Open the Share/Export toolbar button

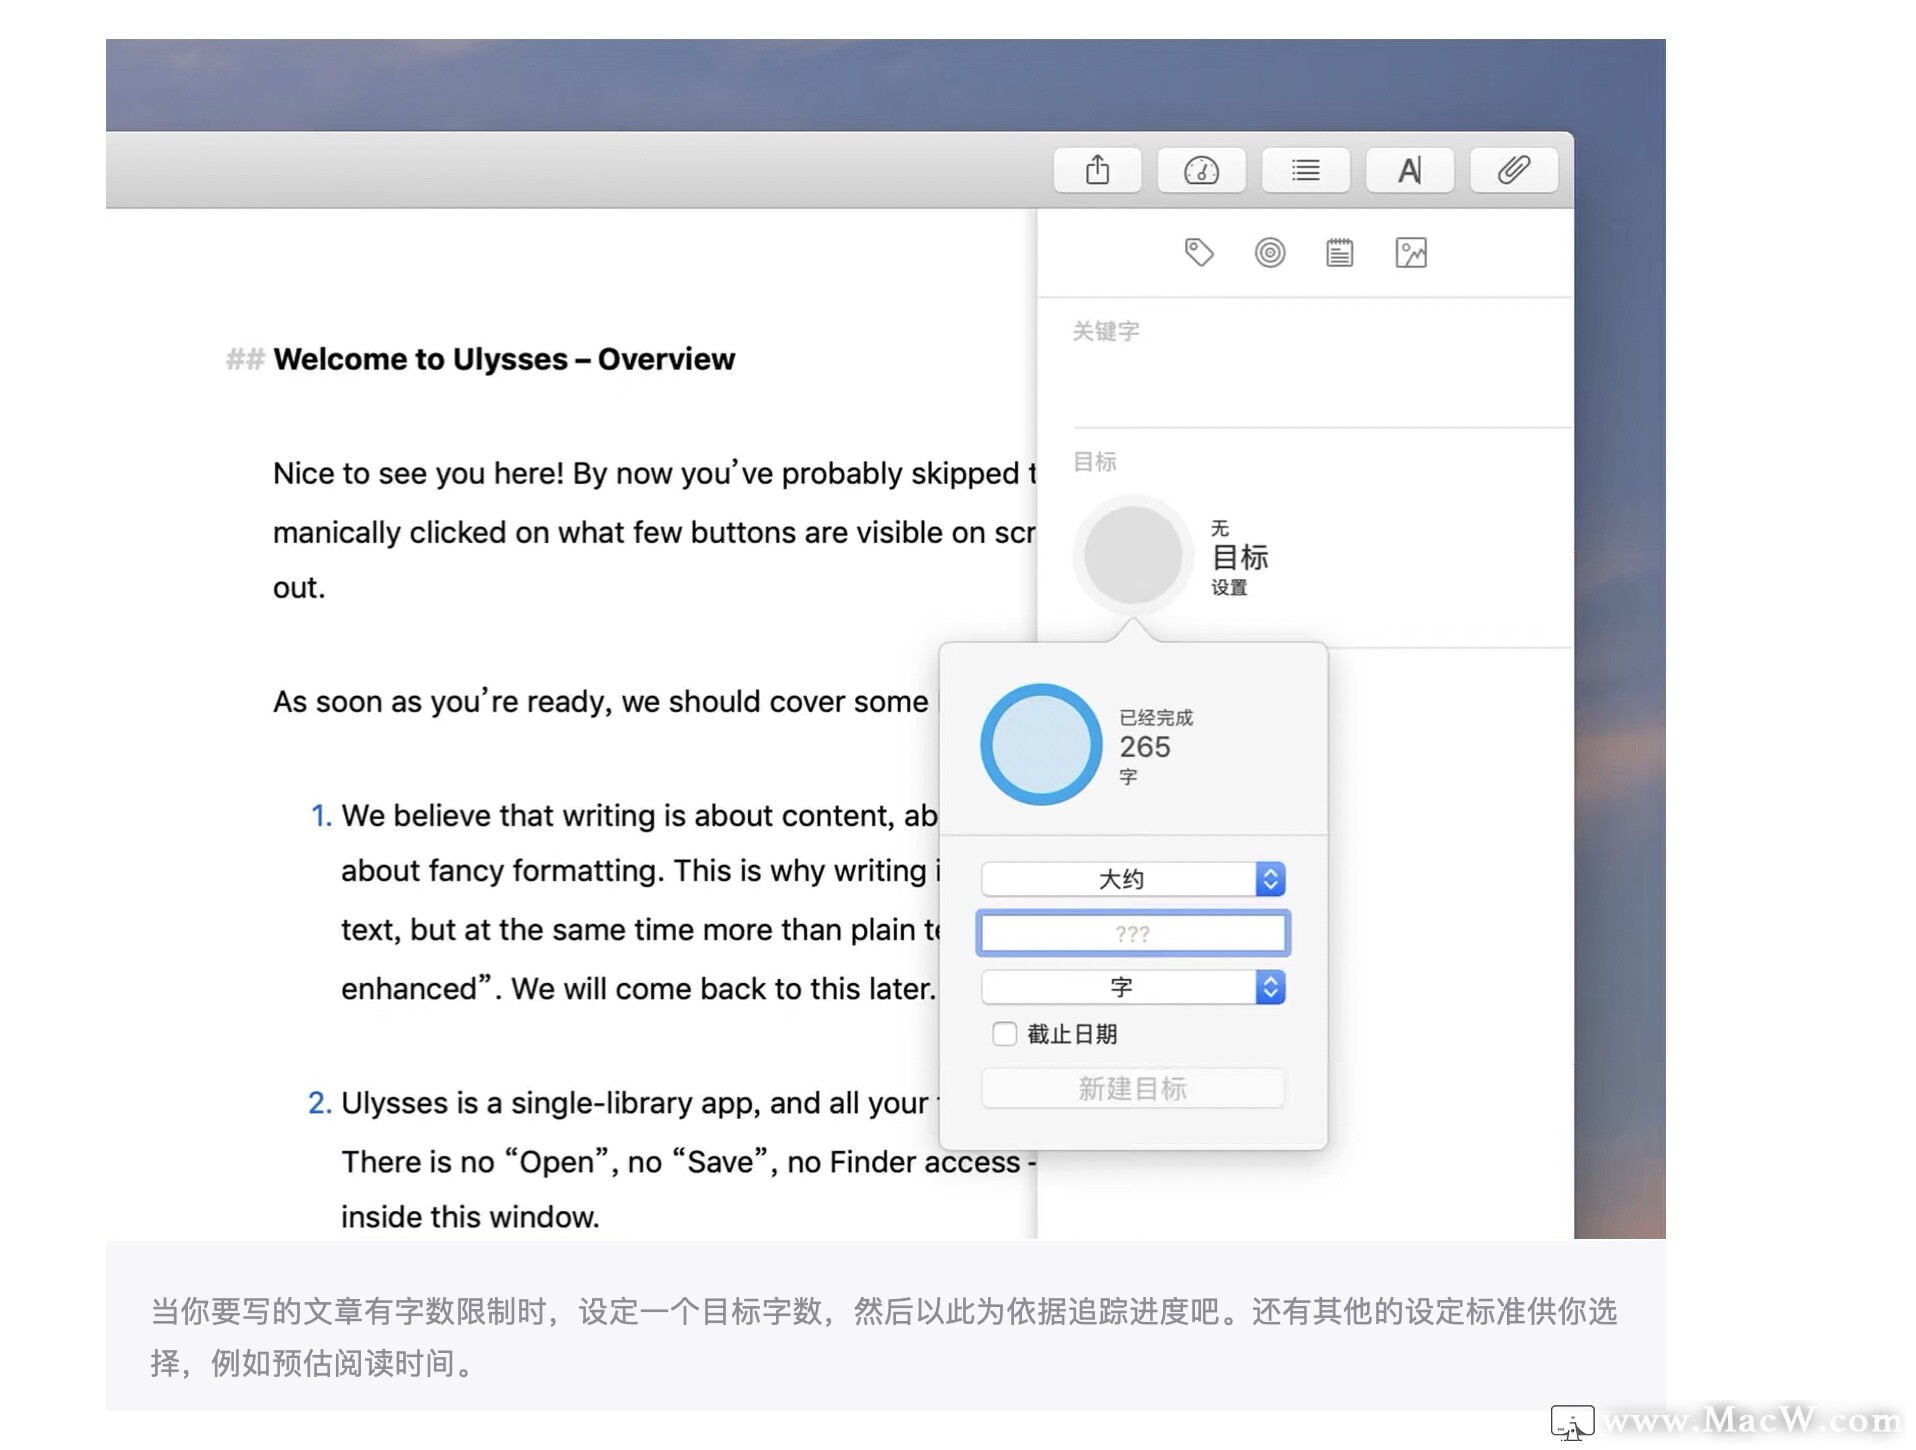click(x=1097, y=170)
